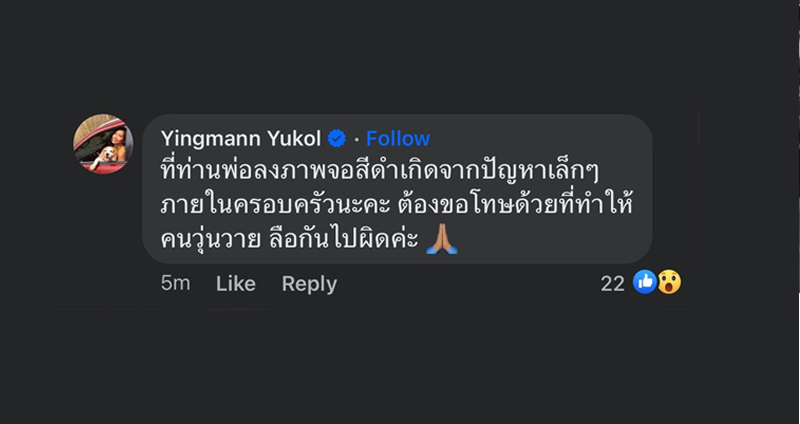Click empty space inside the comment bubble
The width and height of the screenshot is (800, 424).
[x=560, y=238]
